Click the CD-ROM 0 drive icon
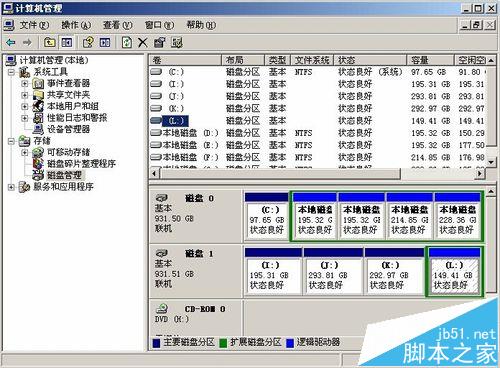The width and height of the screenshot is (500, 368). coord(162,308)
